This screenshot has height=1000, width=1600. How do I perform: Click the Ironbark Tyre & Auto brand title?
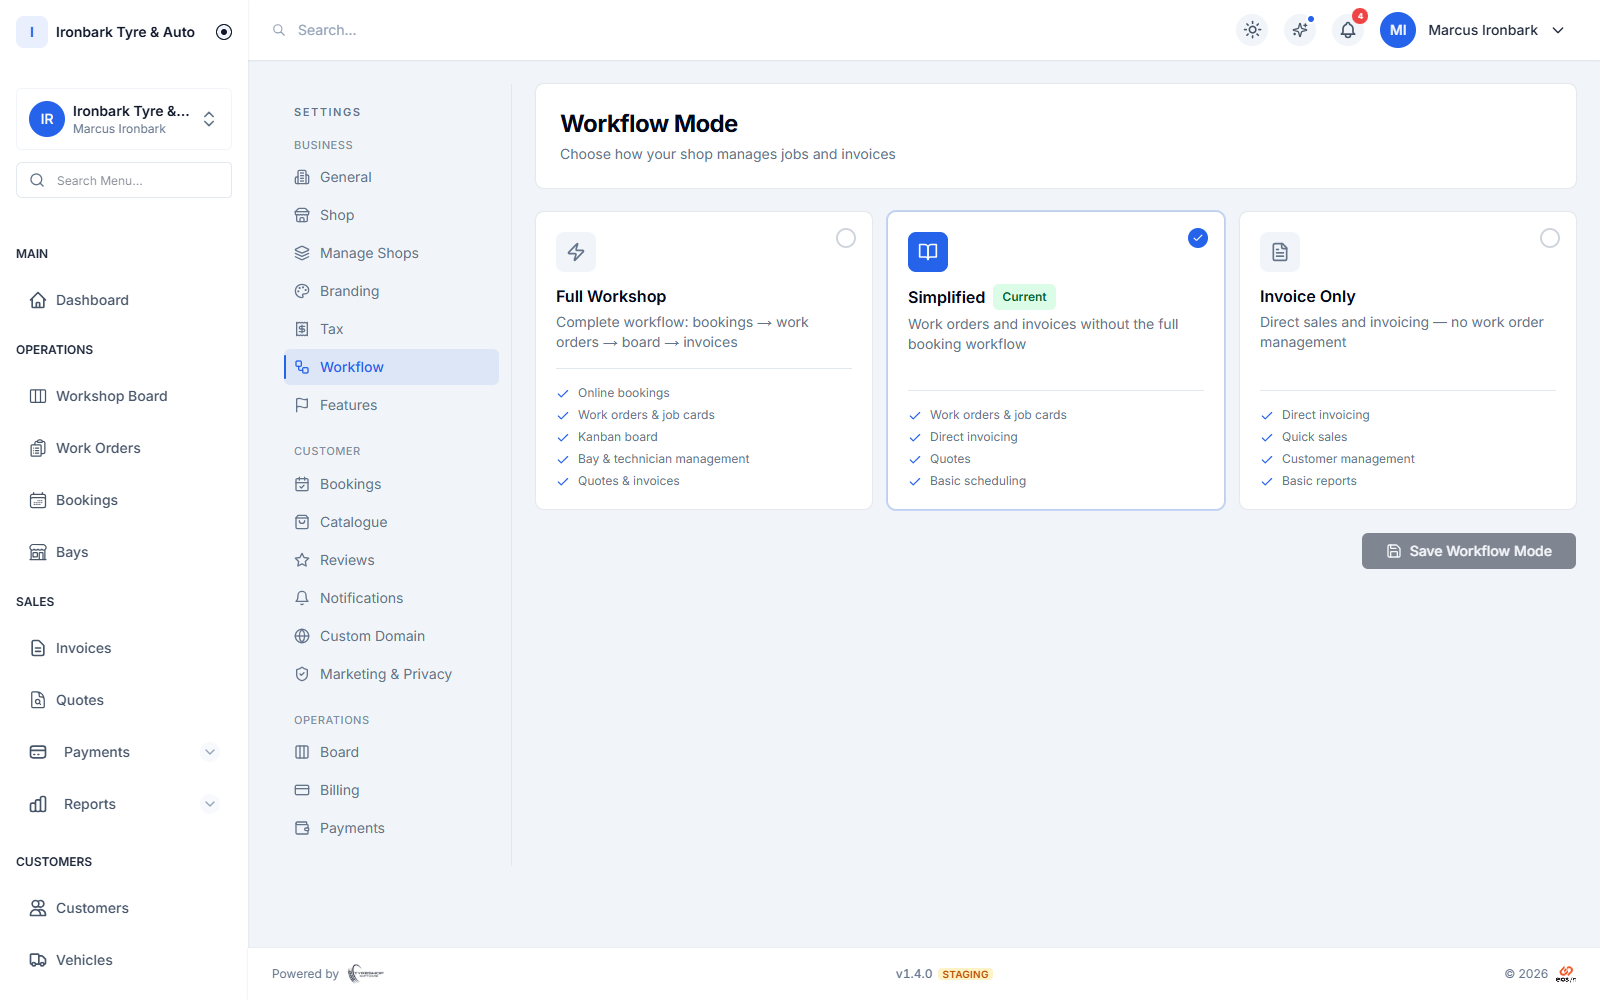pos(125,32)
